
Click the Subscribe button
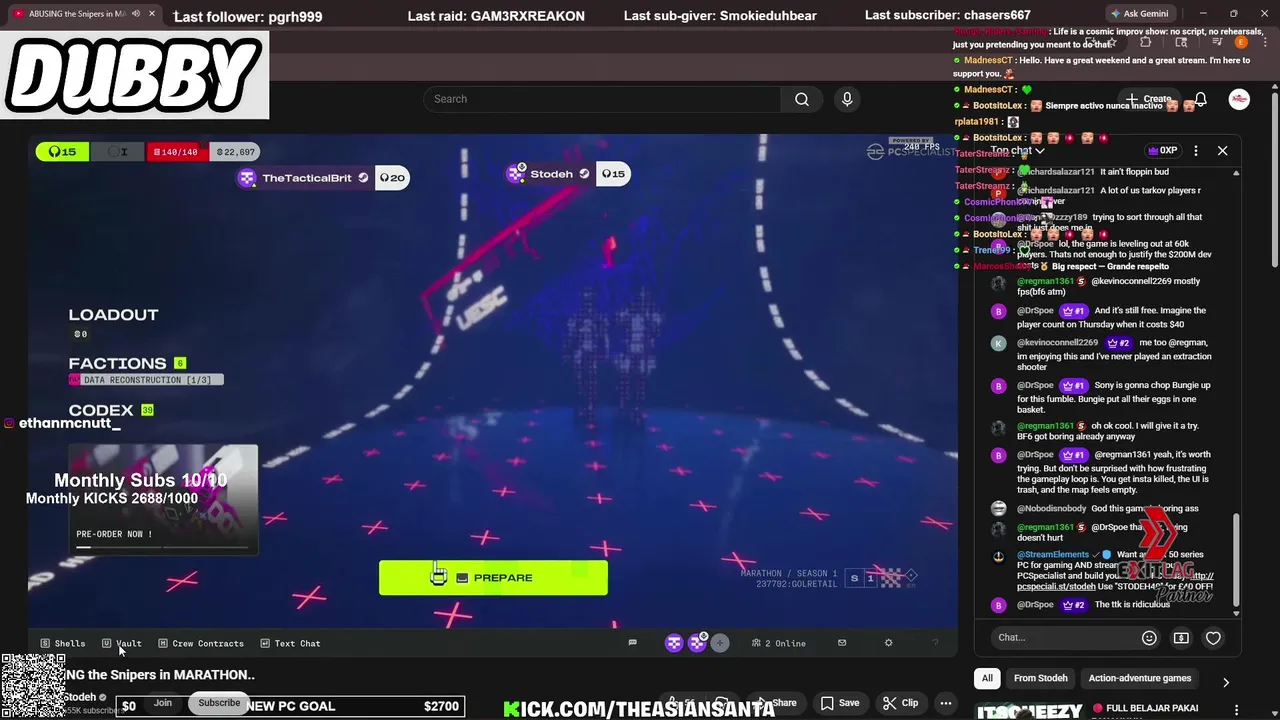[219, 703]
